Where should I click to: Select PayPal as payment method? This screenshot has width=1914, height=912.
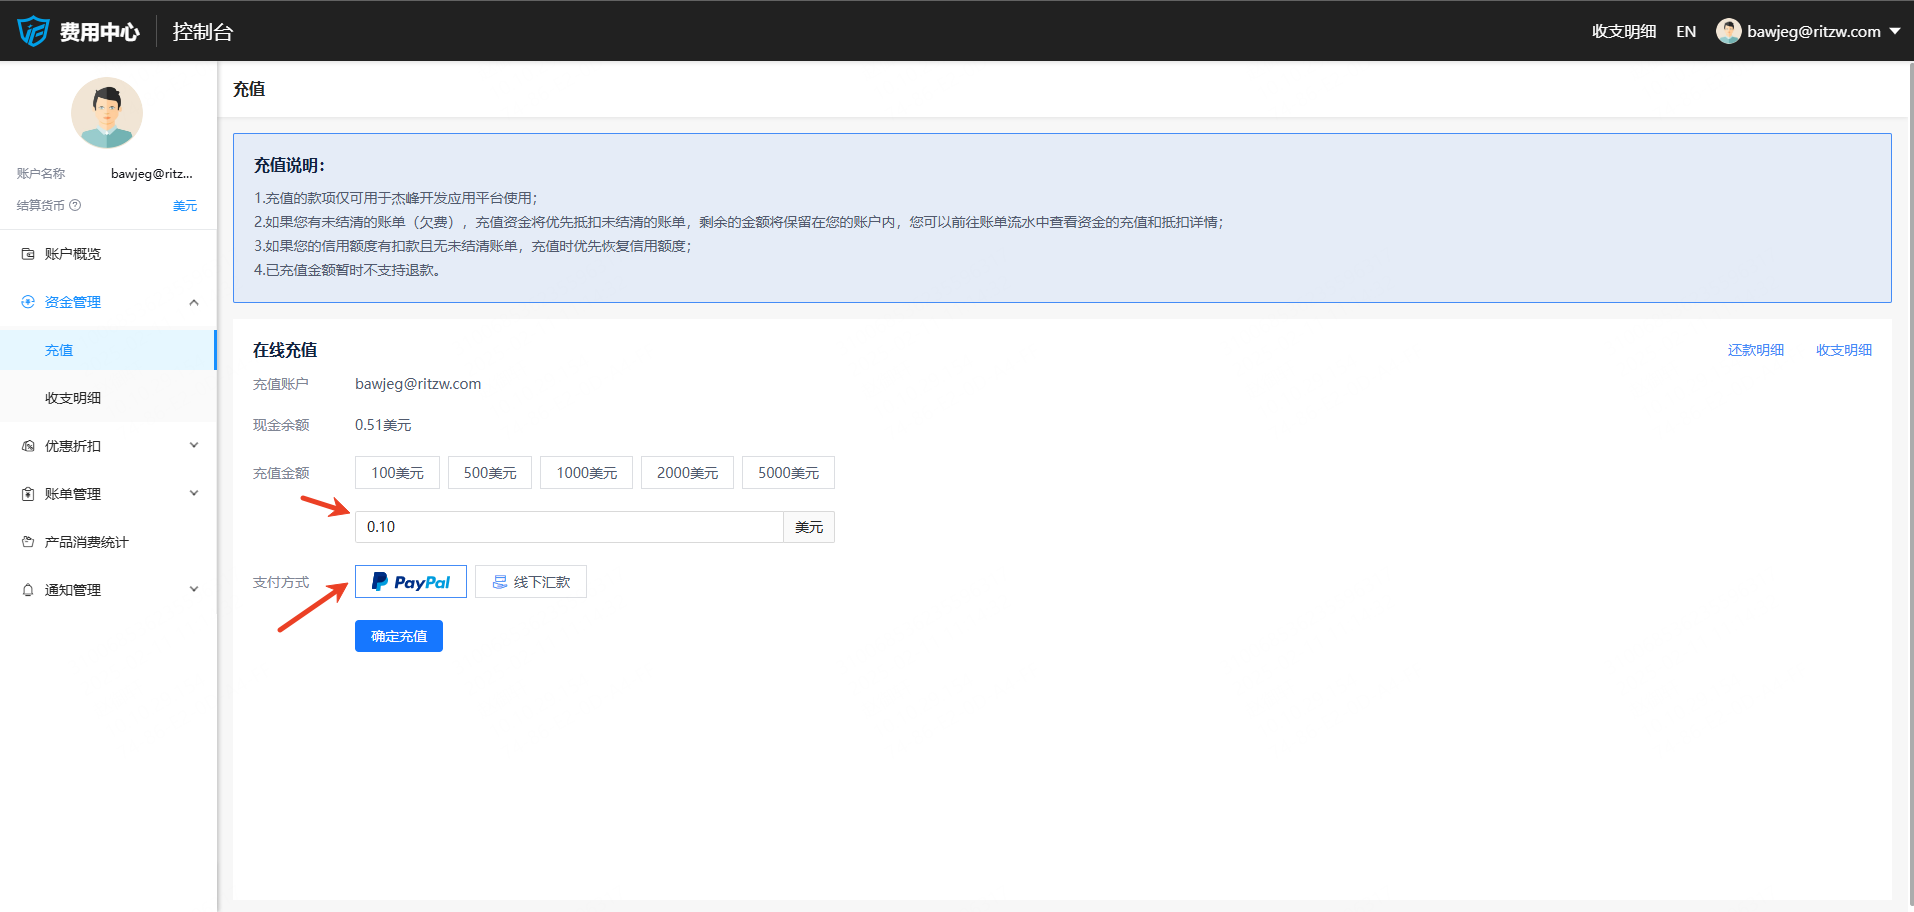410,582
